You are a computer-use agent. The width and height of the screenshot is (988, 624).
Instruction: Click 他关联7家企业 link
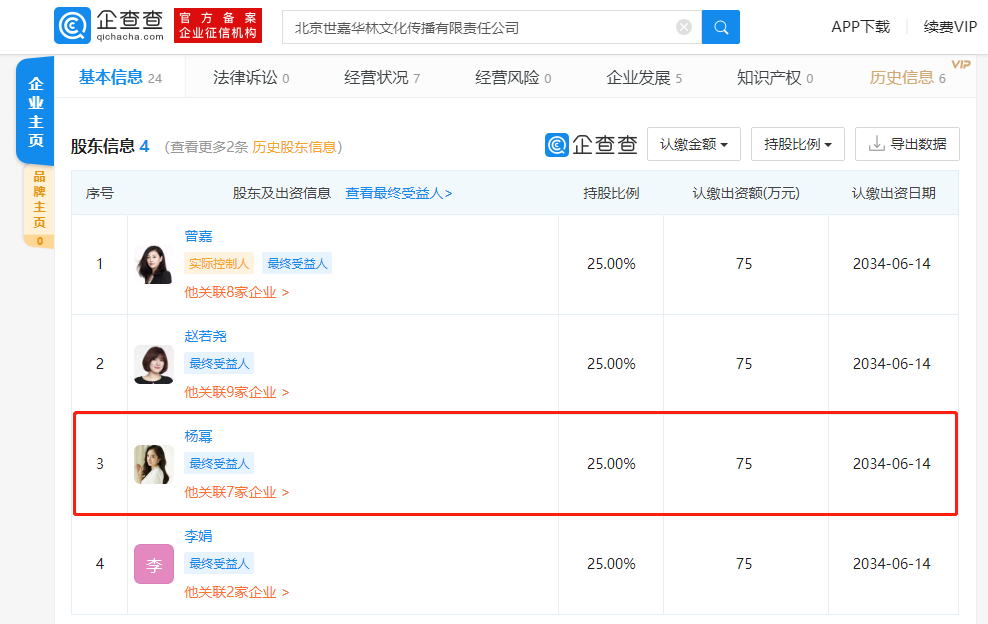[236, 492]
